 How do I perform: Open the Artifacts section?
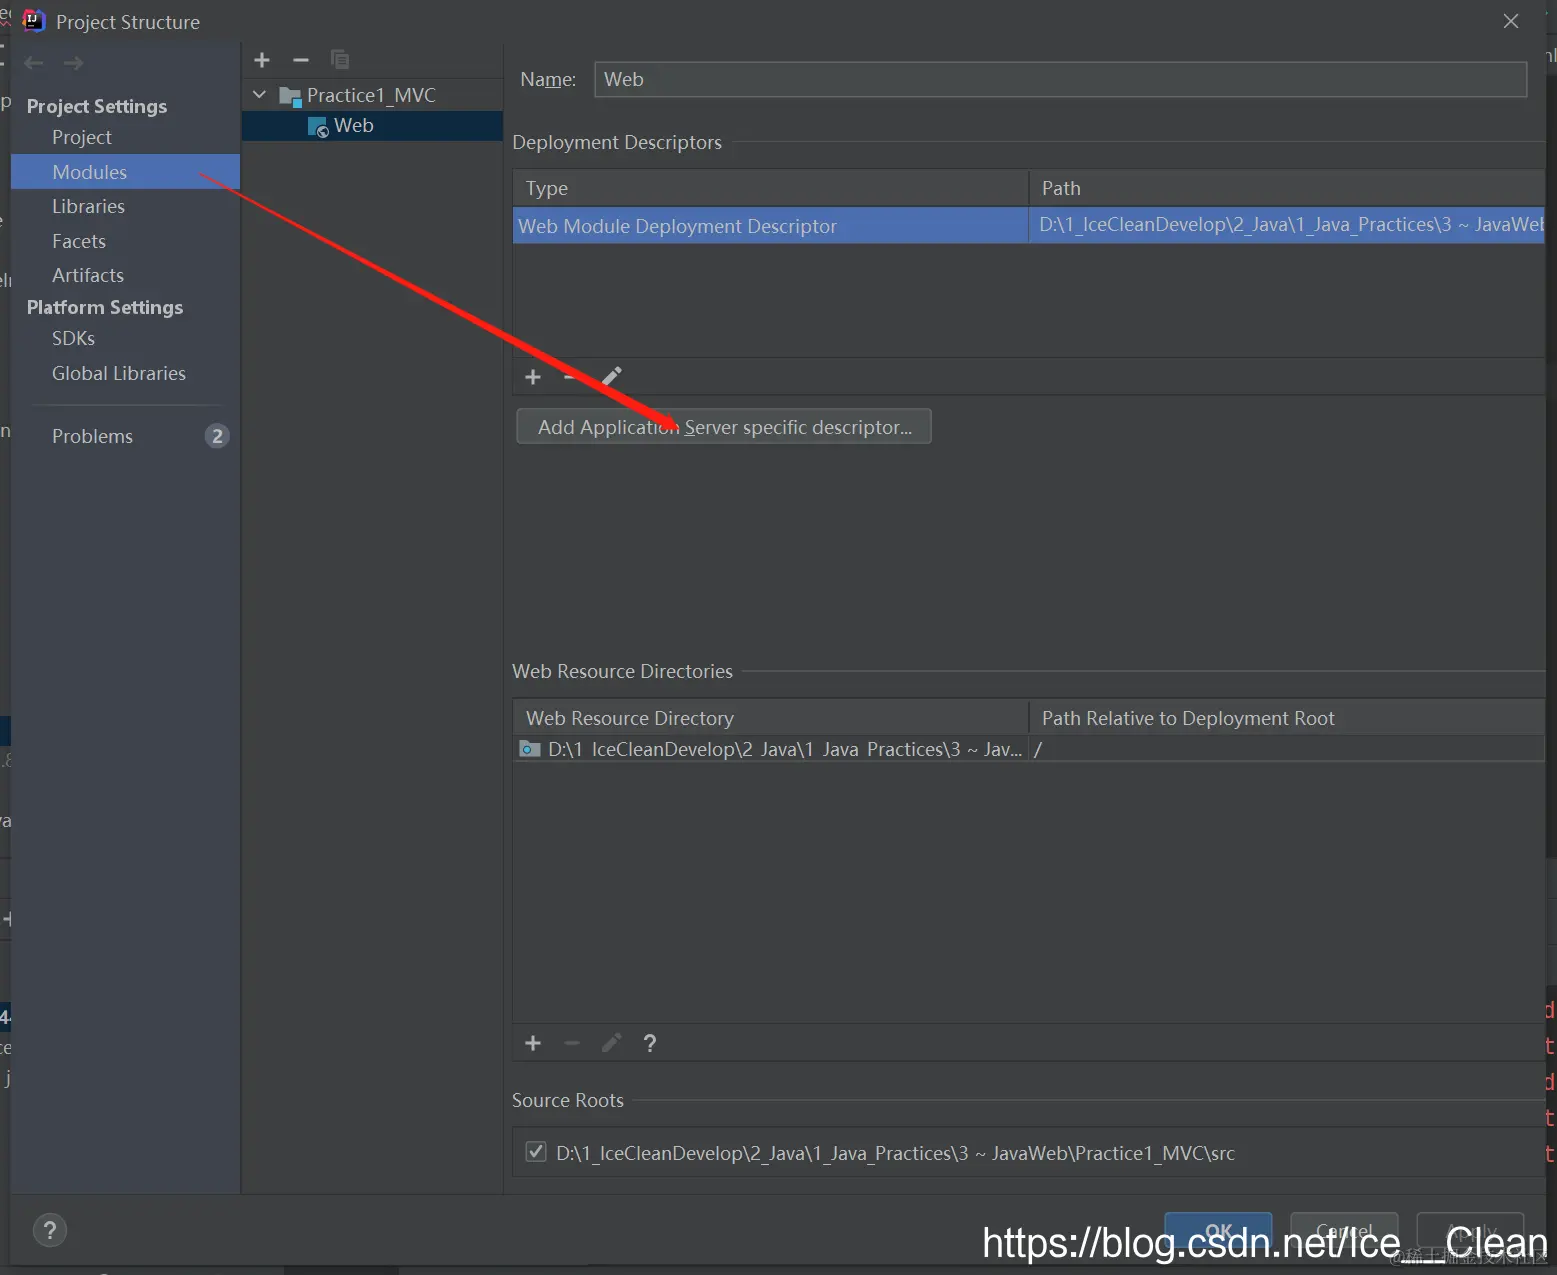(x=88, y=275)
